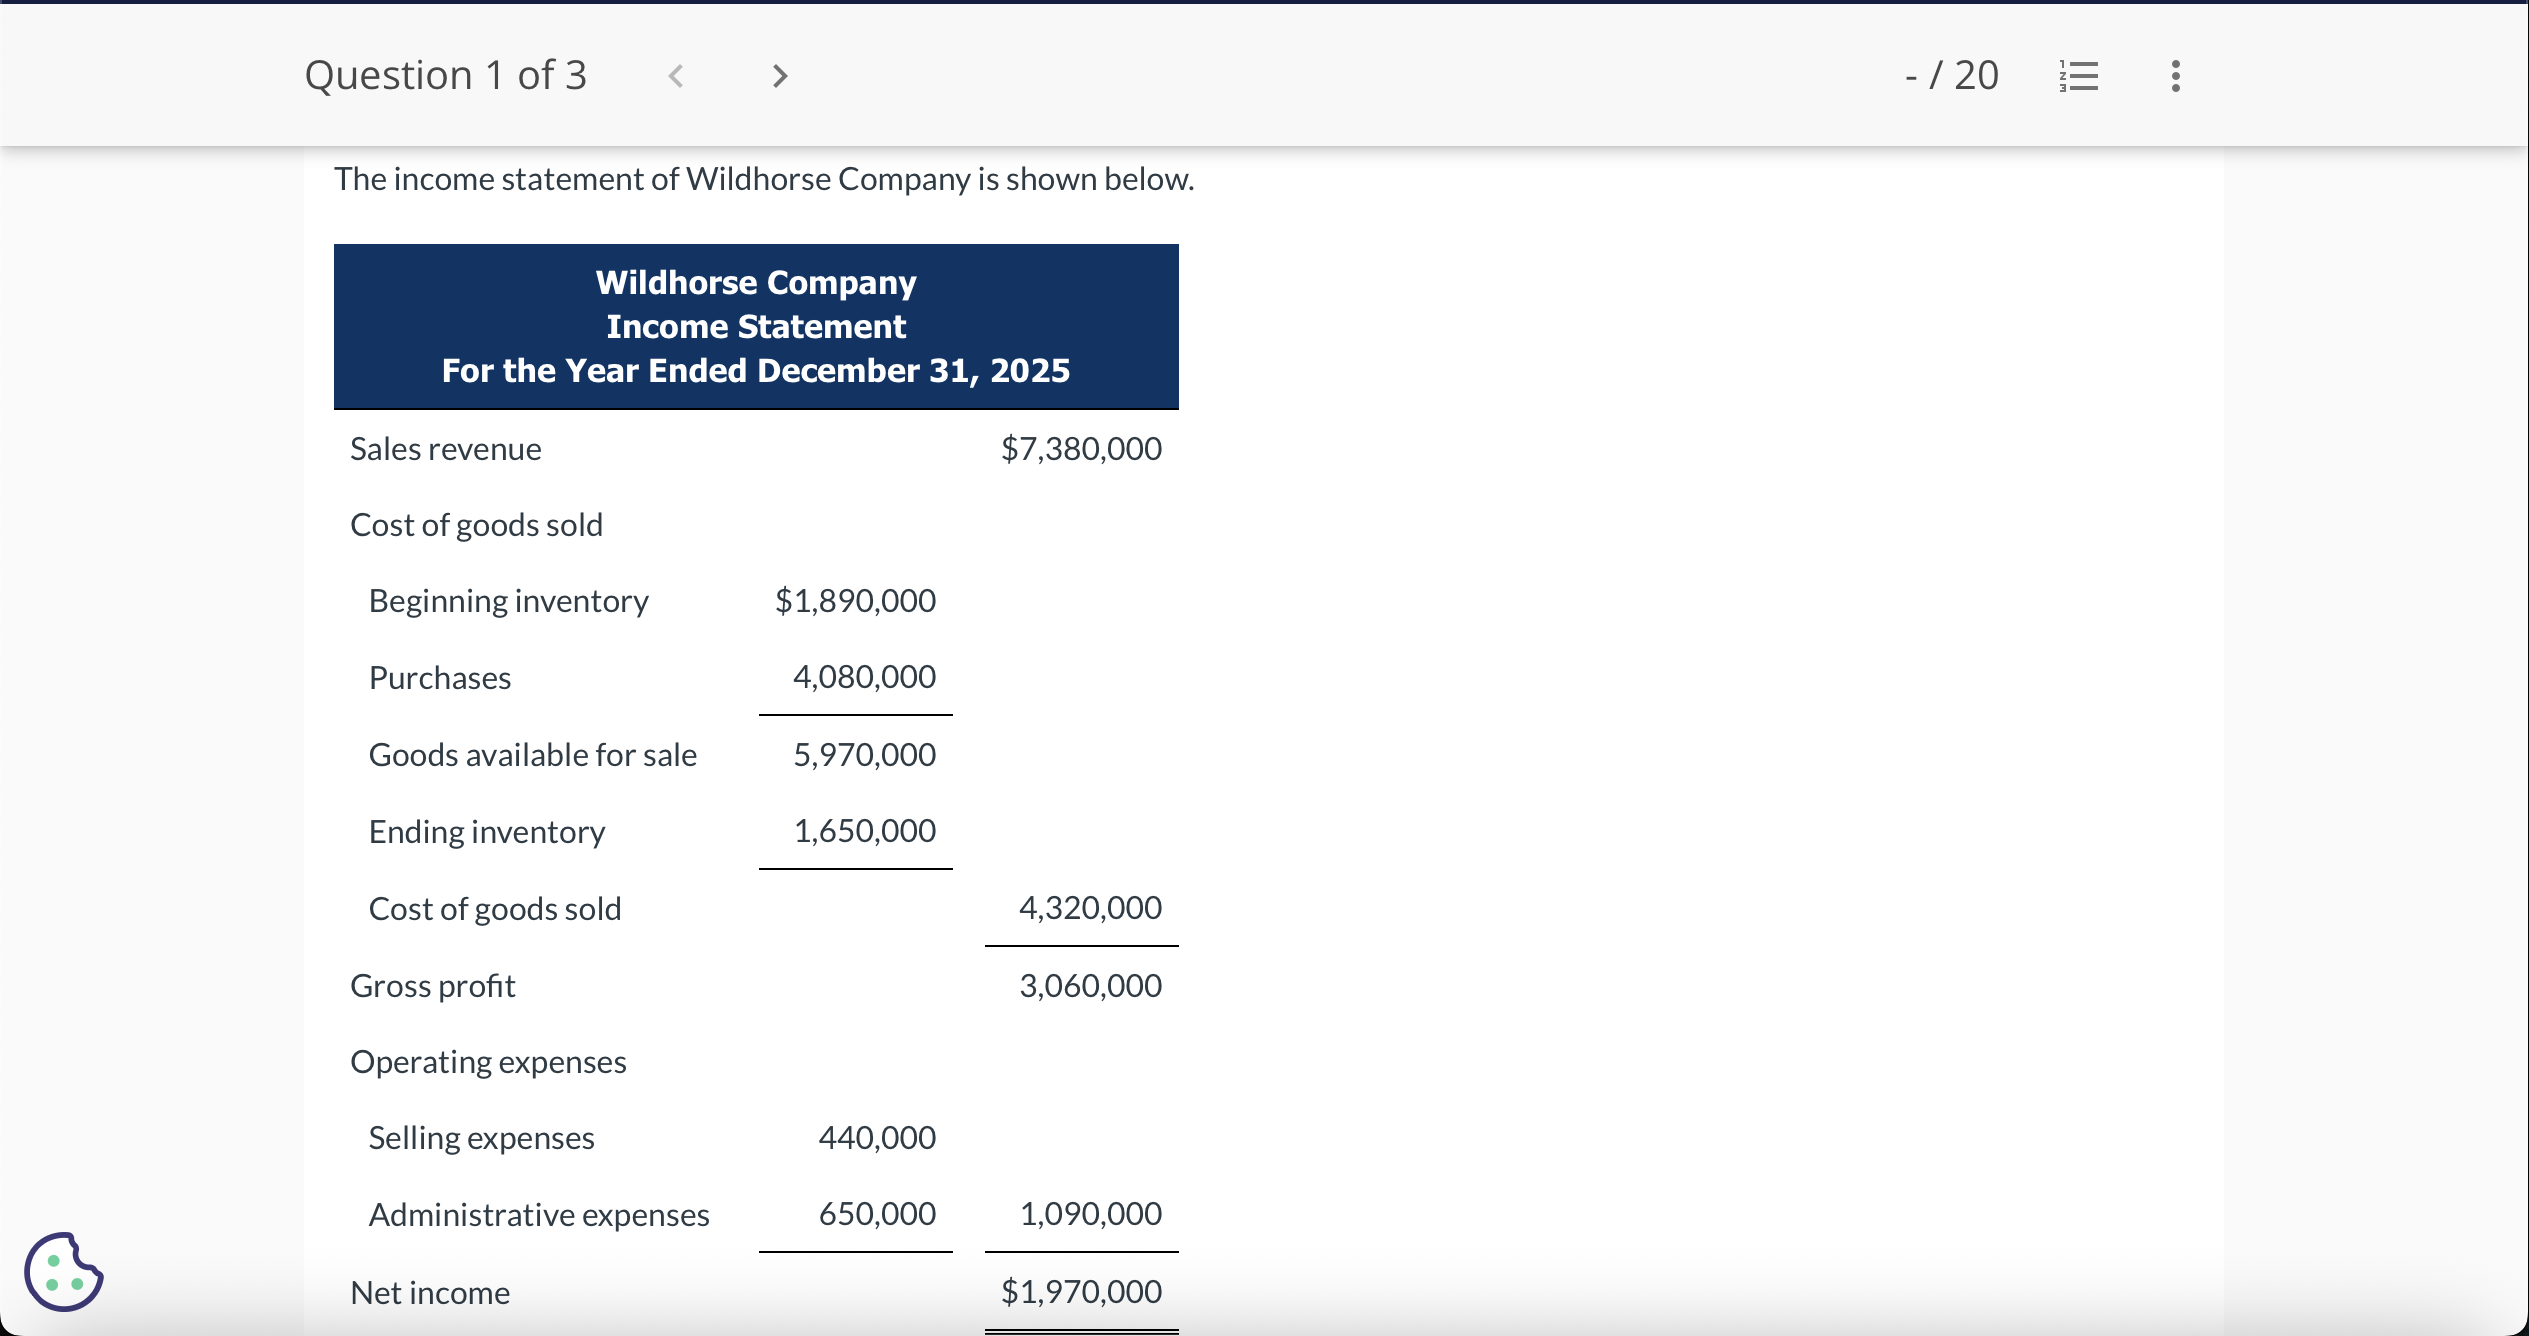
Task: Click the income statement introduction sentence
Action: 763,179
